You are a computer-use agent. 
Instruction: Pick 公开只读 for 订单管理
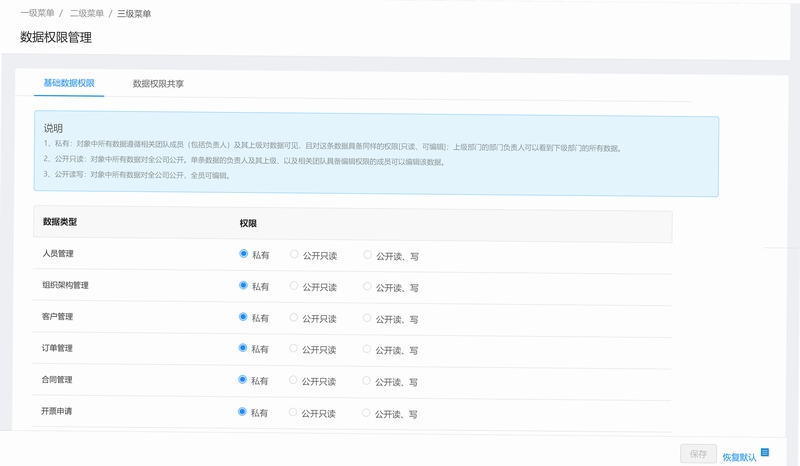pyautogui.click(x=293, y=348)
